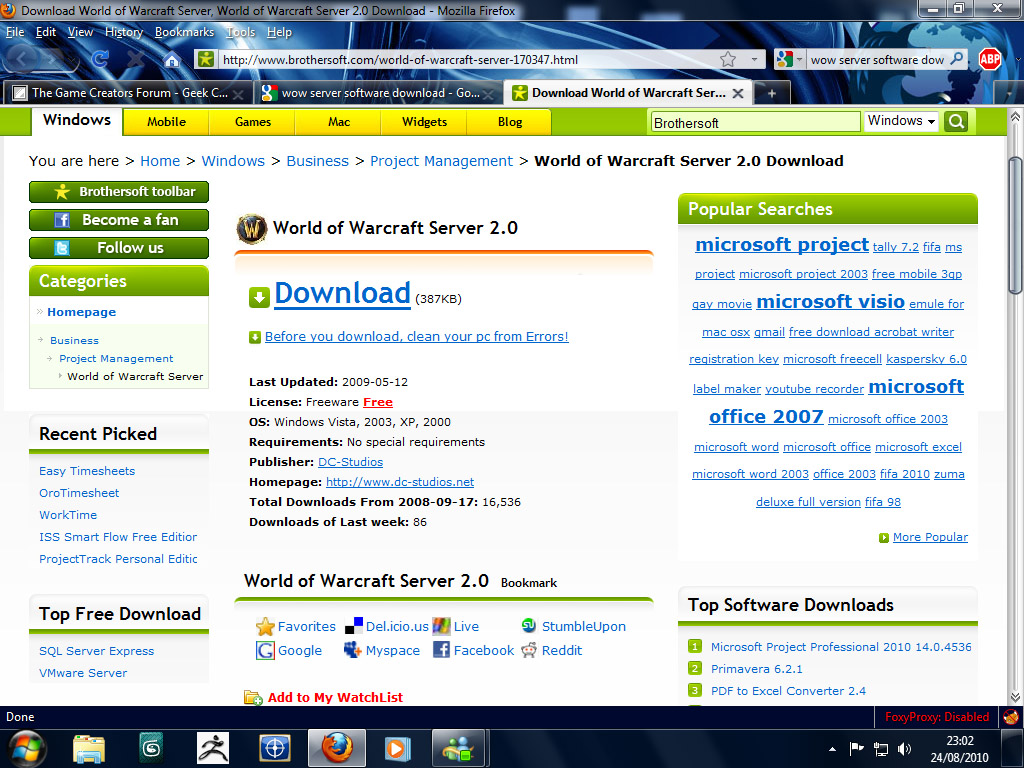This screenshot has height=768, width=1024.
Task: Switch to The Game Creators Forum tab
Action: click(x=127, y=93)
